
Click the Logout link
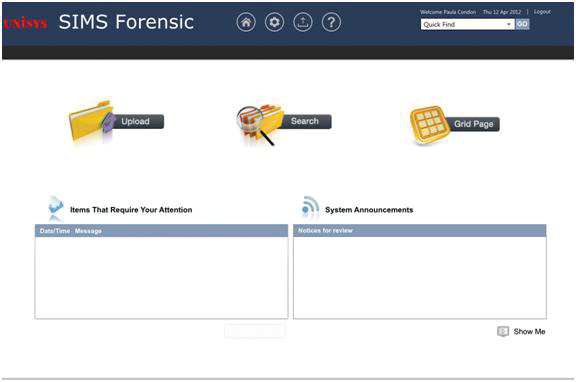[x=542, y=12]
